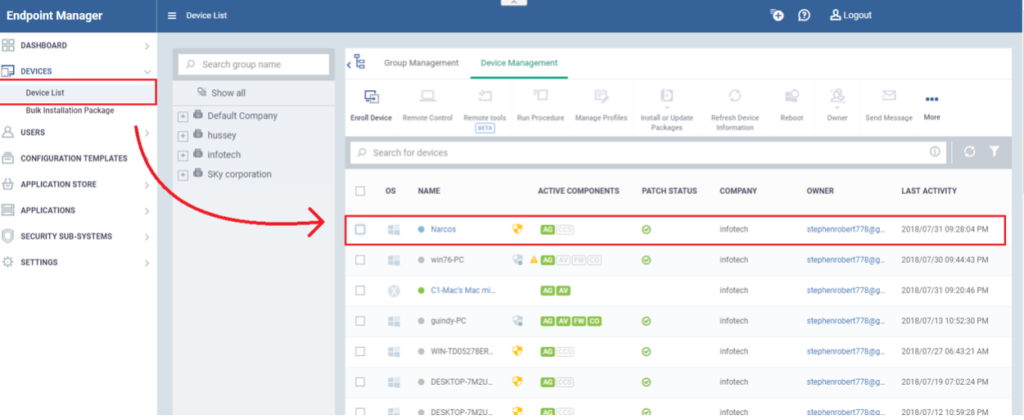
Task: Click the win76-PC warning triangle icon
Action: (534, 259)
